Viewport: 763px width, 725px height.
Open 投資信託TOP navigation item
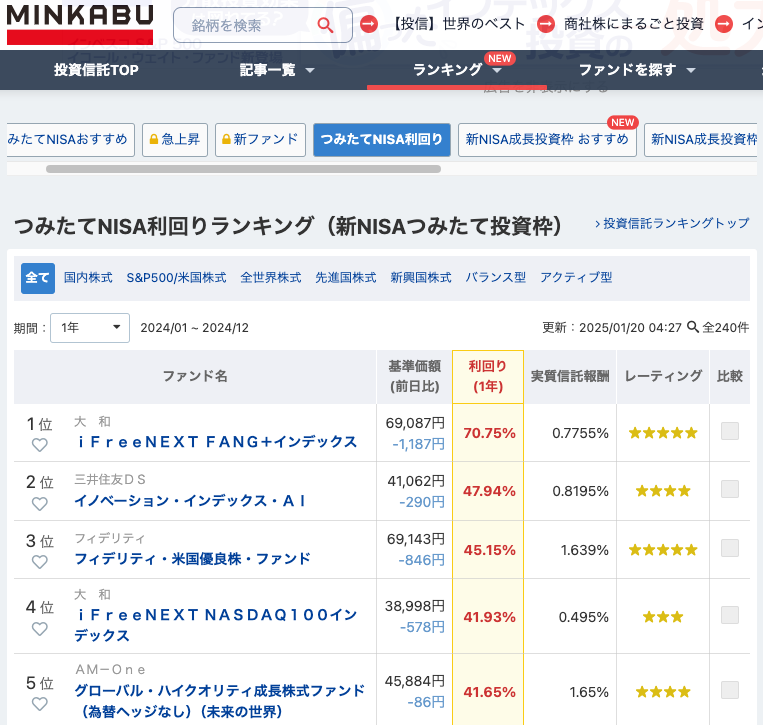[96, 70]
